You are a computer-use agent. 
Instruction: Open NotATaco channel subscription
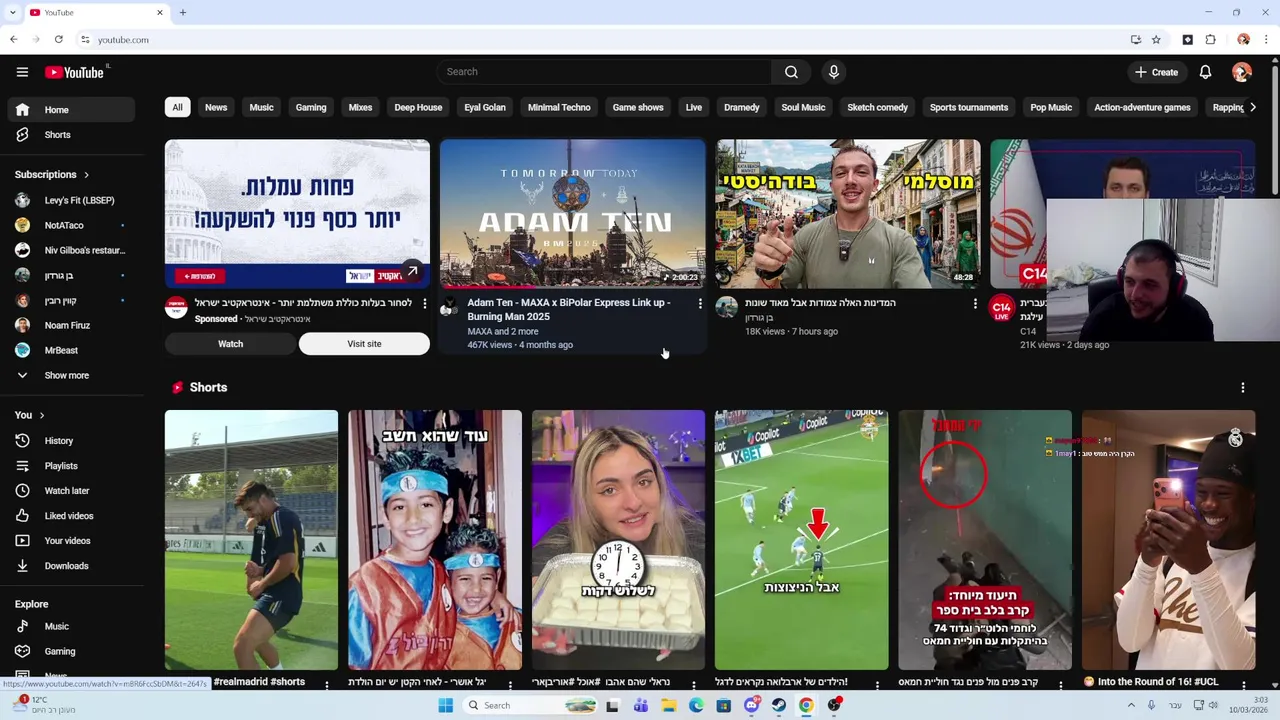click(70, 226)
